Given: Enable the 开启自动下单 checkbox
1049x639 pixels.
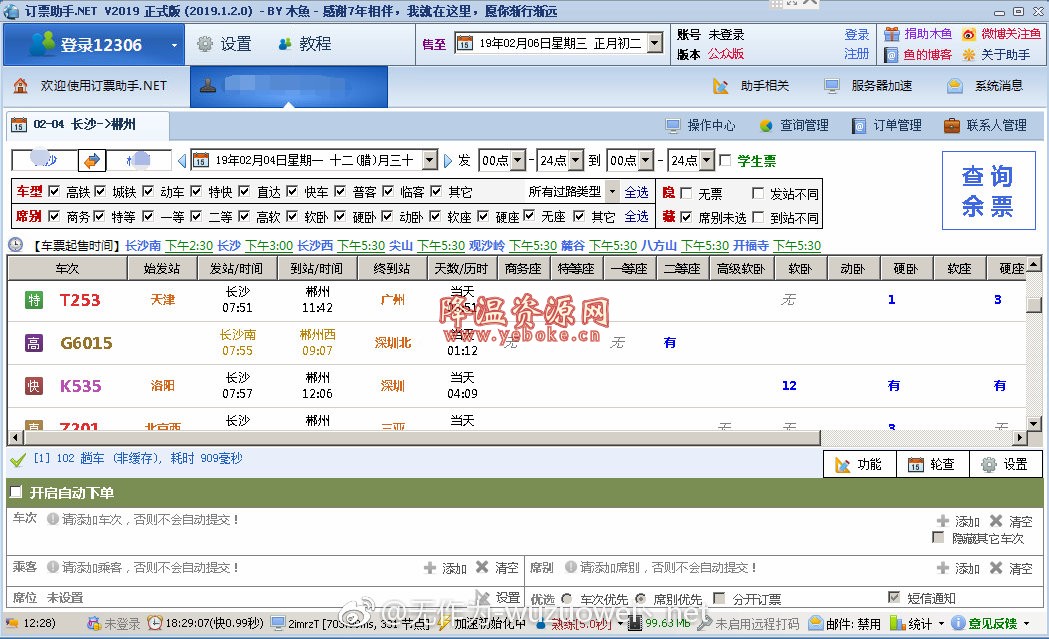Looking at the screenshot, I should coord(16,492).
